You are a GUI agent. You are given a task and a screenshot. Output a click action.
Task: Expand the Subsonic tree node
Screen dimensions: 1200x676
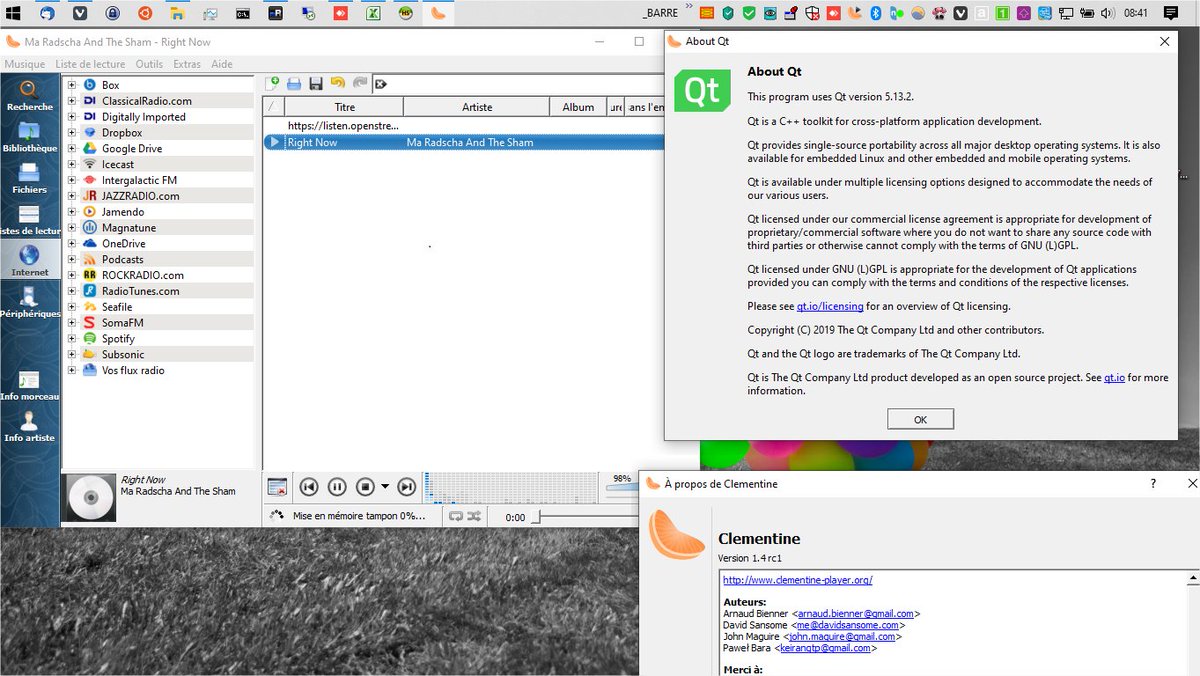tap(72, 354)
